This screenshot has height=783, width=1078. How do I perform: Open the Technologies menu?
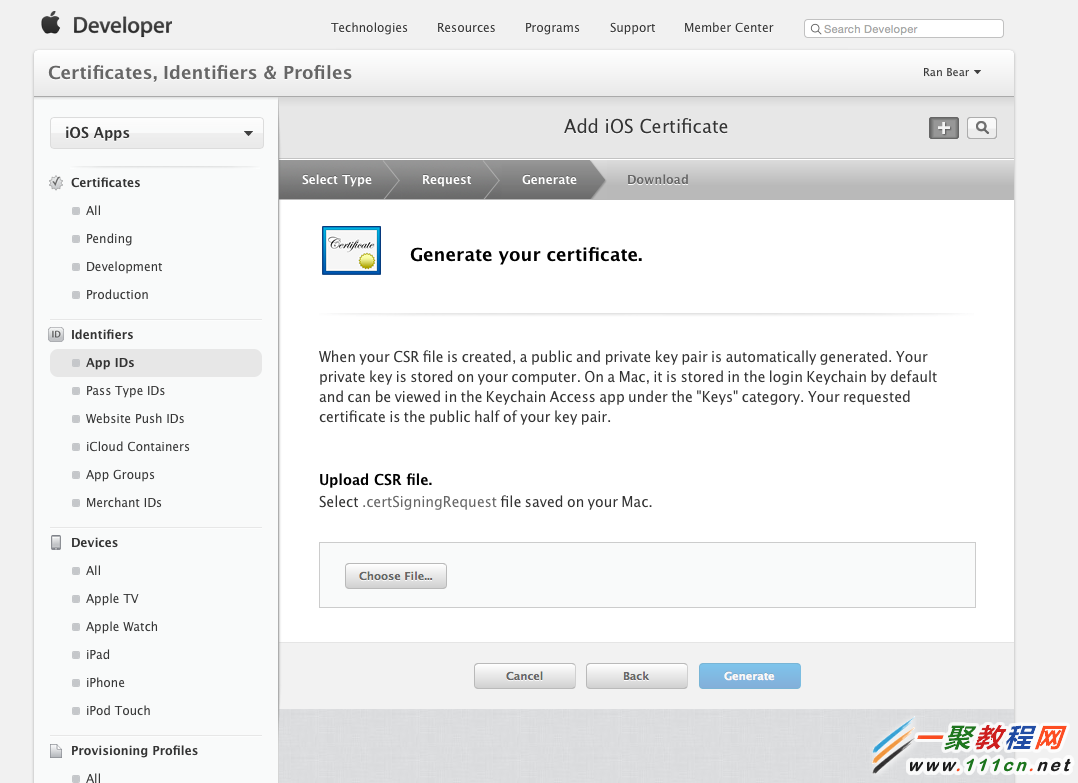pos(369,28)
